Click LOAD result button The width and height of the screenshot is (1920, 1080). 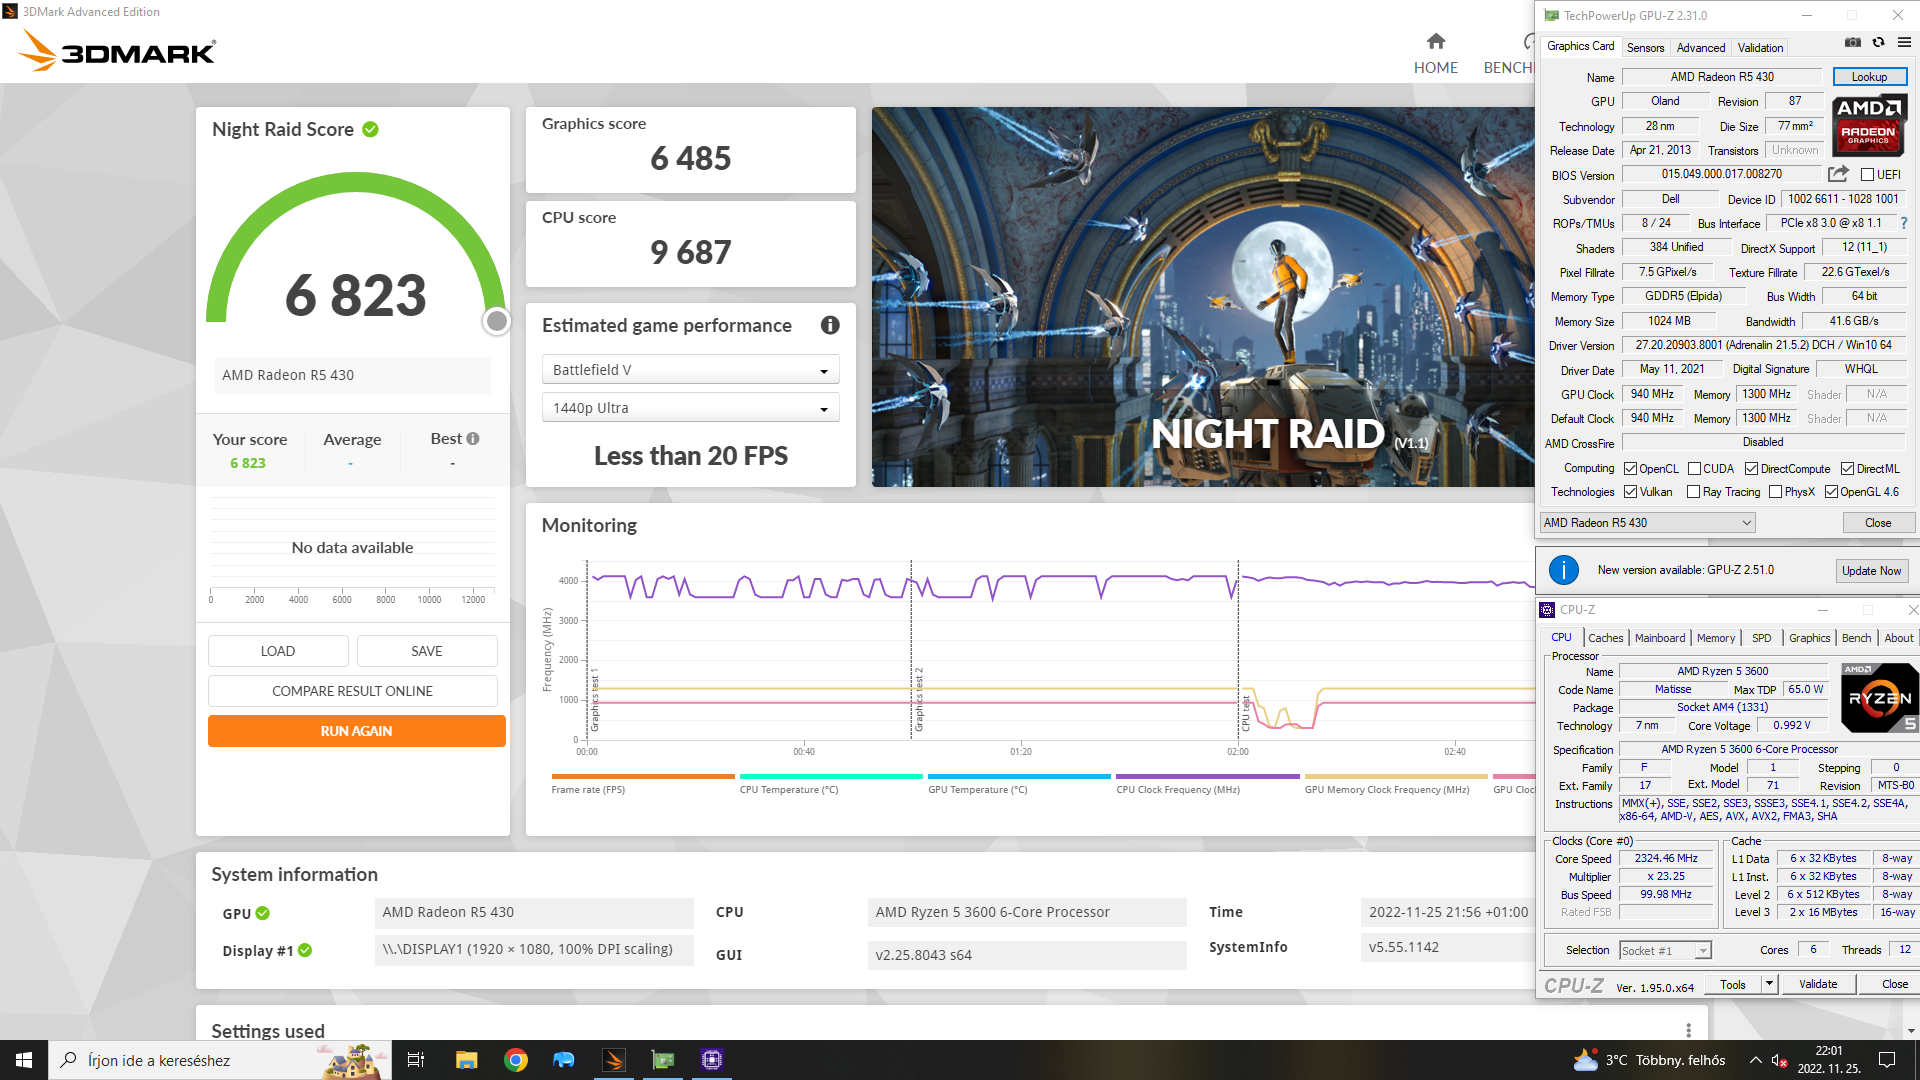point(278,651)
